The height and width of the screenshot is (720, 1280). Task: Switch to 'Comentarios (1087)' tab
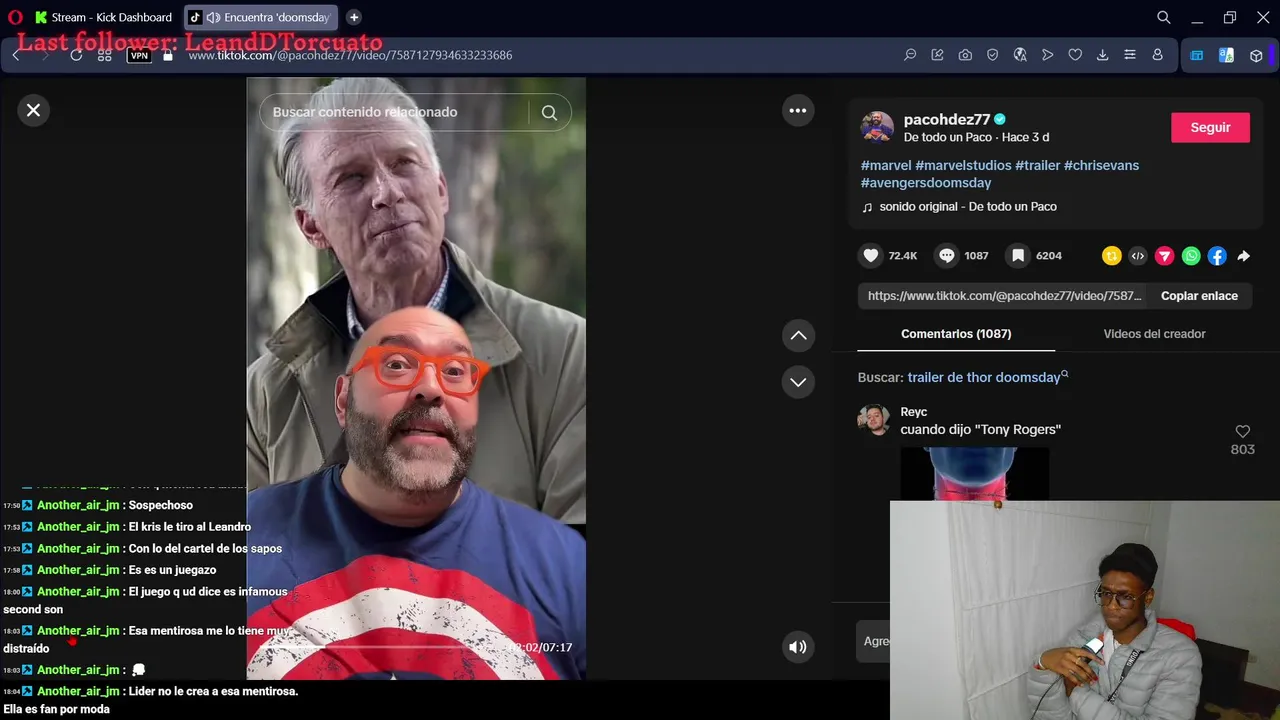click(956, 334)
